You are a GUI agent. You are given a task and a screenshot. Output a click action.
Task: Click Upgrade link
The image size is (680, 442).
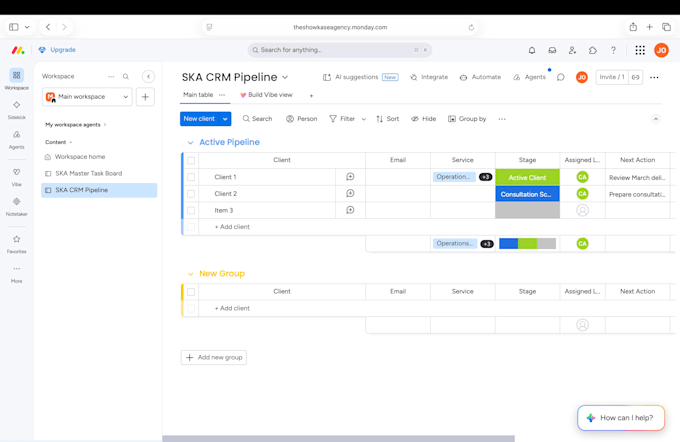click(x=57, y=50)
